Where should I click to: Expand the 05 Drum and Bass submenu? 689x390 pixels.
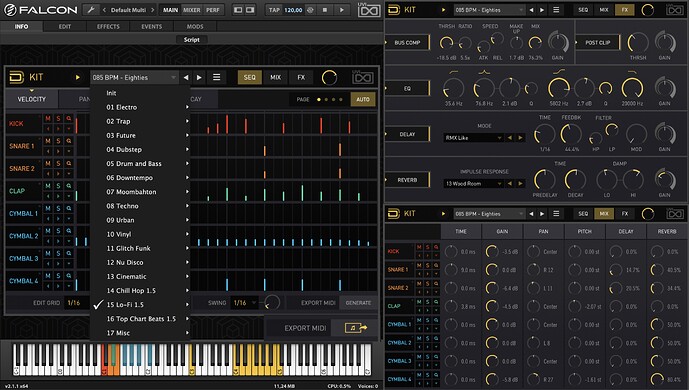[141, 163]
